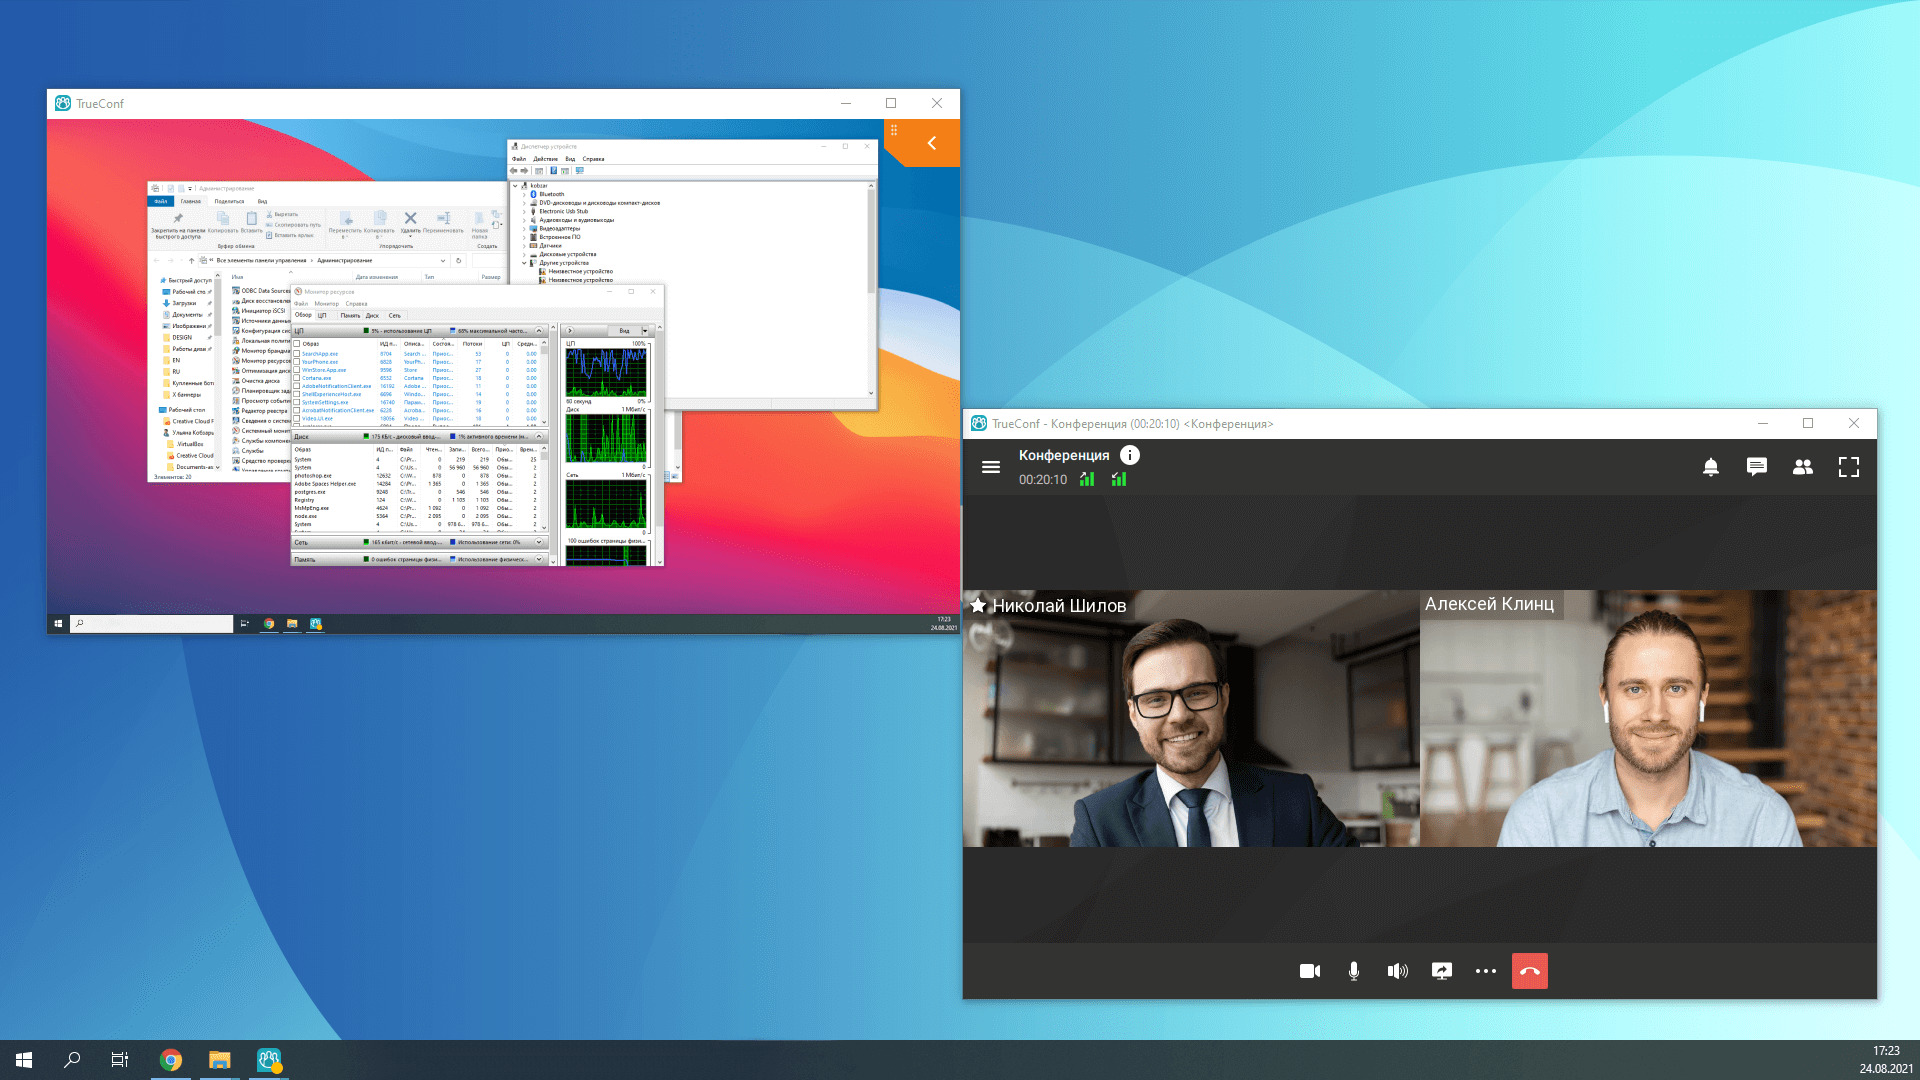
Task: Select the Загрузки folder in Explorer sidebar
Action: coord(184,303)
